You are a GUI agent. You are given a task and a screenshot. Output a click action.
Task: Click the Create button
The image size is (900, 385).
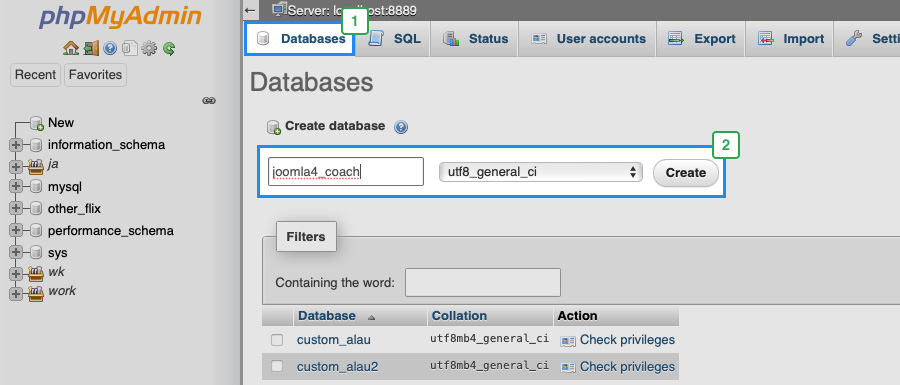click(x=686, y=173)
